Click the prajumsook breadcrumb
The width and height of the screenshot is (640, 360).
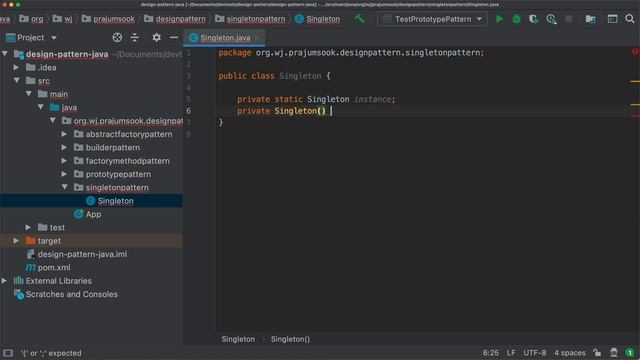(x=108, y=19)
